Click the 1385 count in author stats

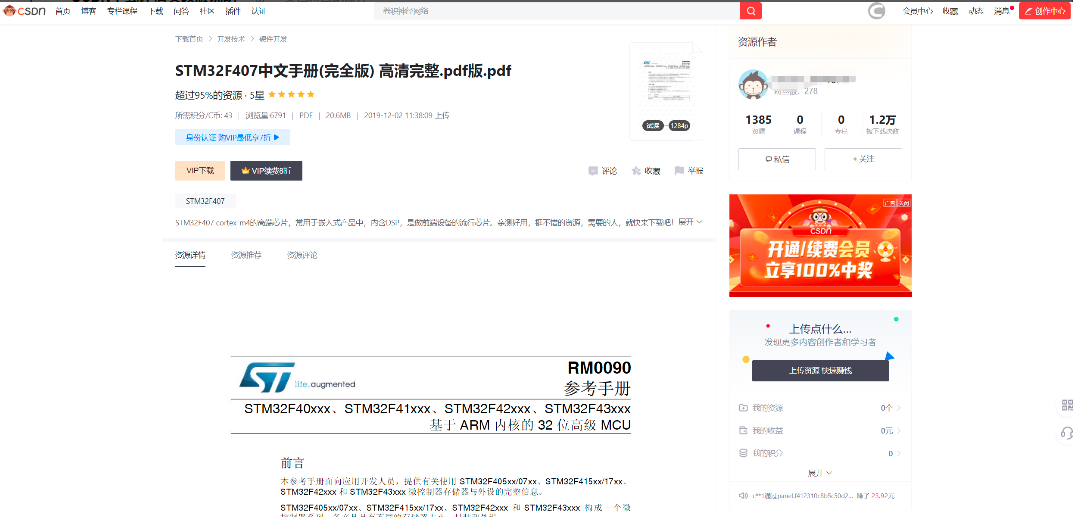coord(758,120)
